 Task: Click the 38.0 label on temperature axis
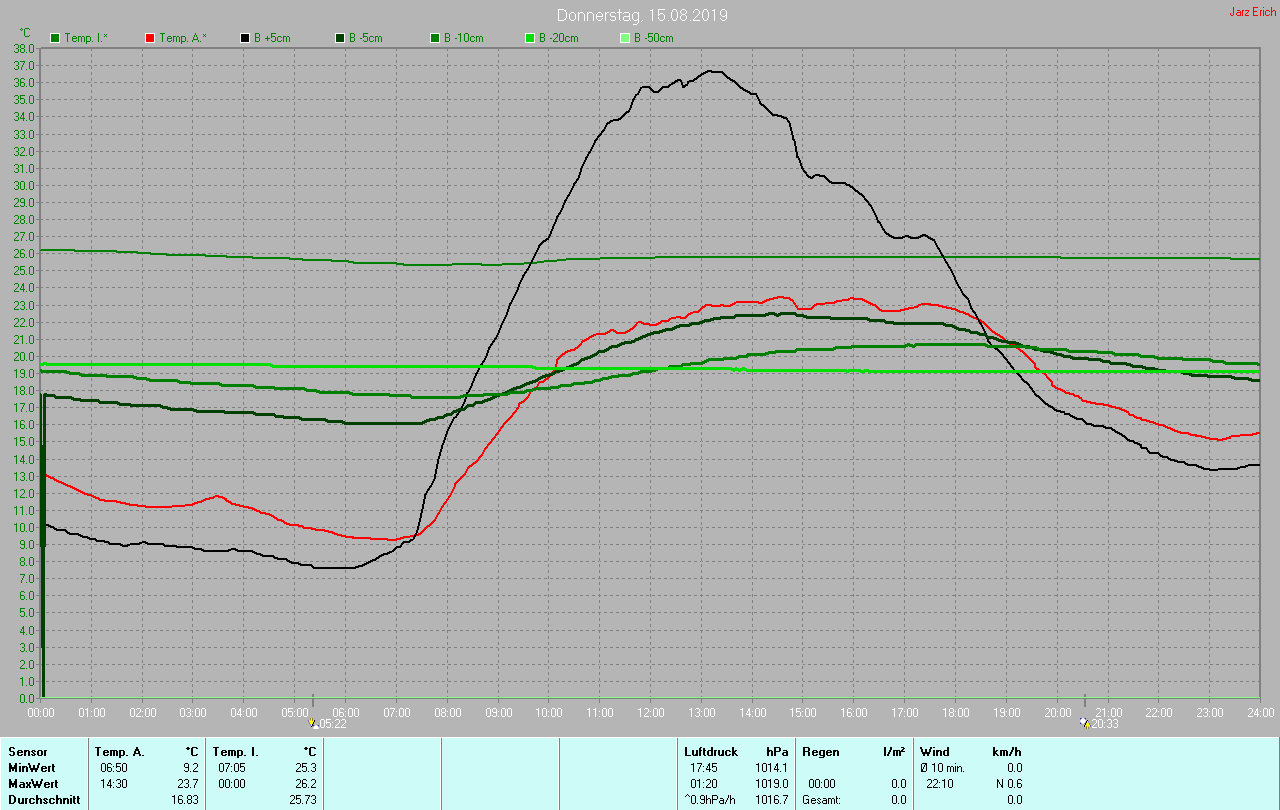pyautogui.click(x=25, y=48)
